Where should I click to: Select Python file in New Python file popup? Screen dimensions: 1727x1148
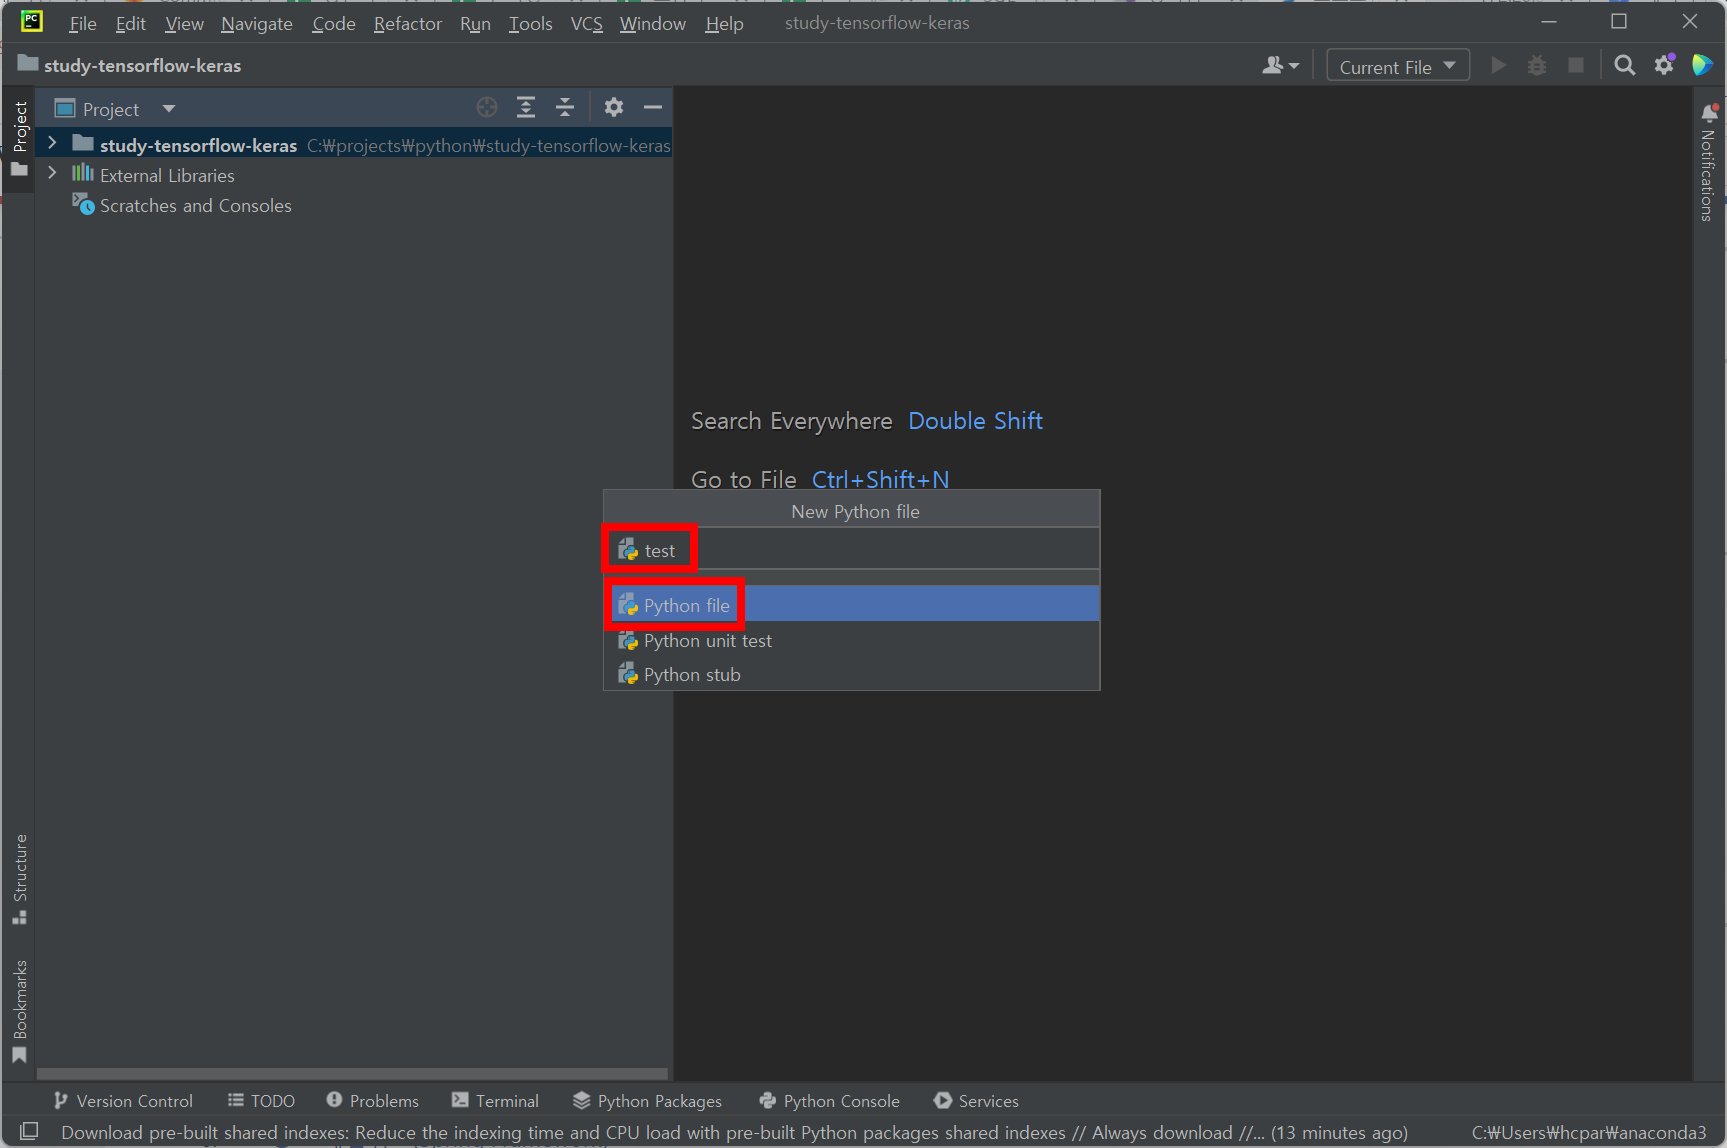click(x=851, y=604)
